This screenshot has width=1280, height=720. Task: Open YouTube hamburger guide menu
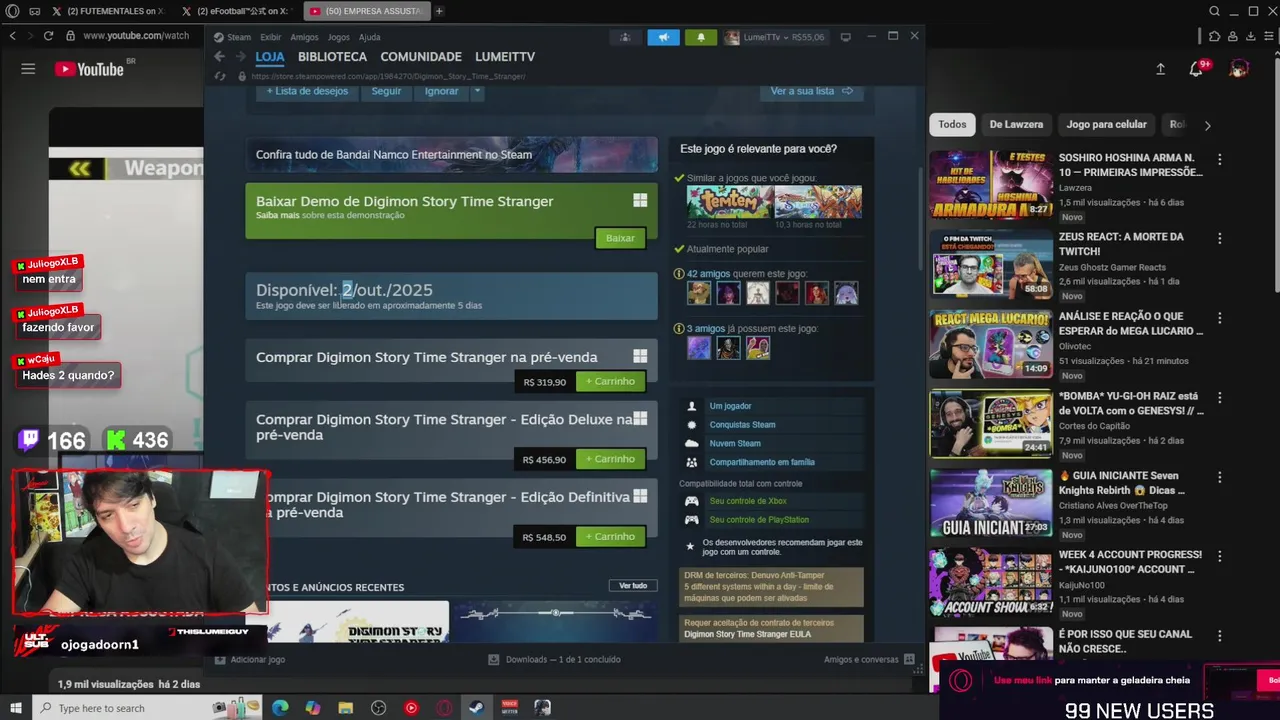coord(28,69)
